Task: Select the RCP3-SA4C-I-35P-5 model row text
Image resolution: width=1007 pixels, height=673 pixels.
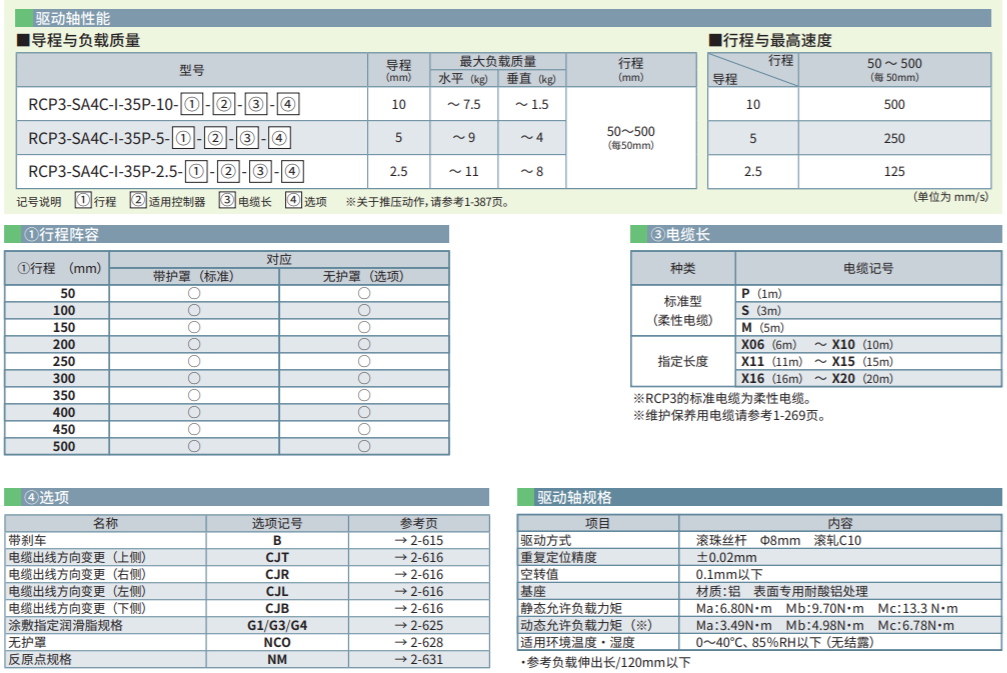Action: 159,137
